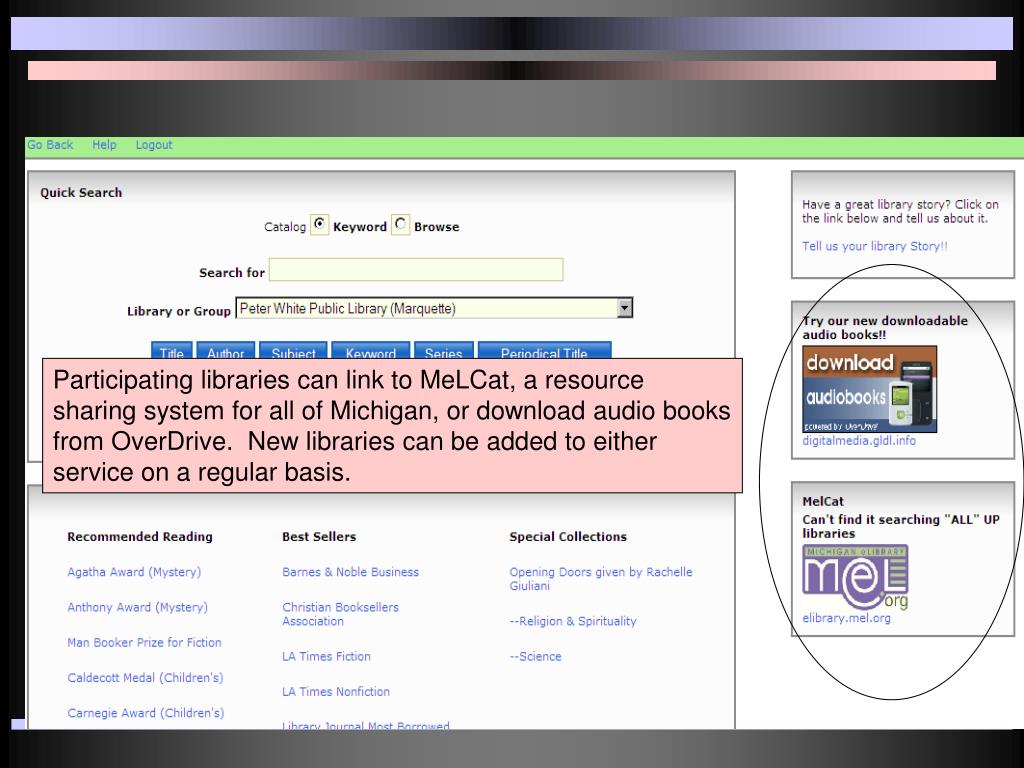Open Christian Booksellers Association list

(340, 615)
